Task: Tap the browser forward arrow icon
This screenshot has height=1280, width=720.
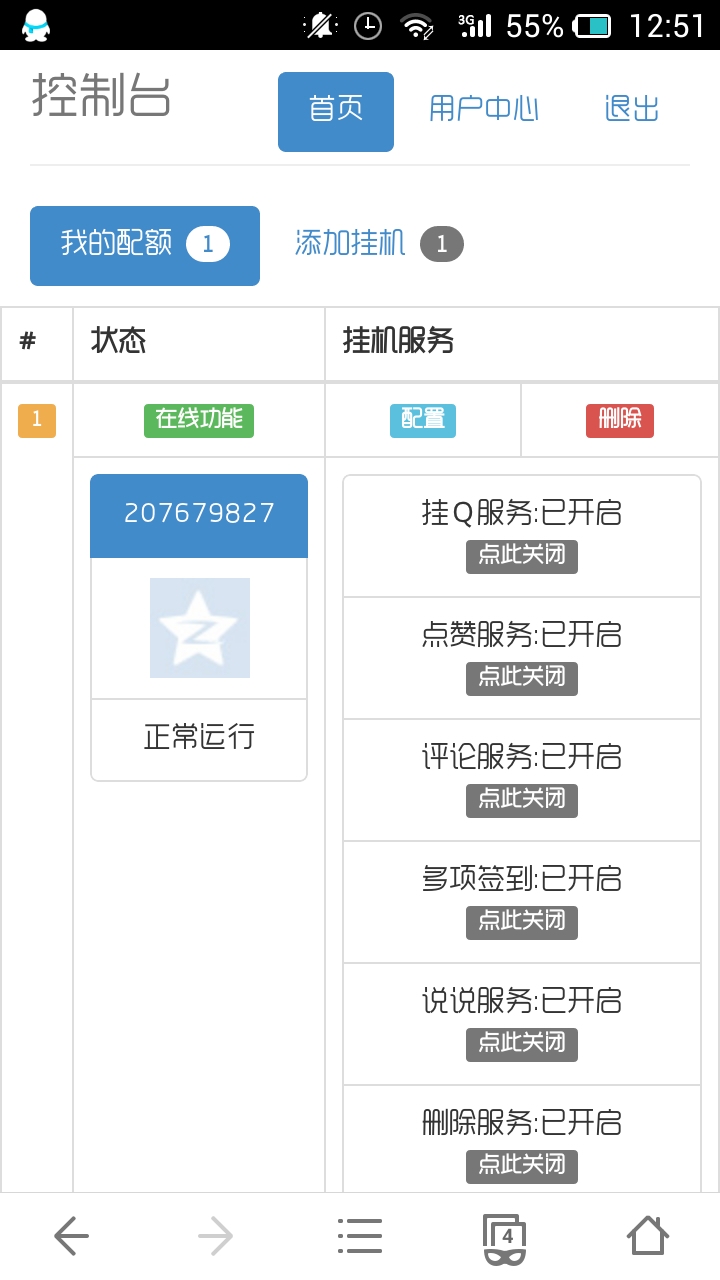Action: [215, 1237]
